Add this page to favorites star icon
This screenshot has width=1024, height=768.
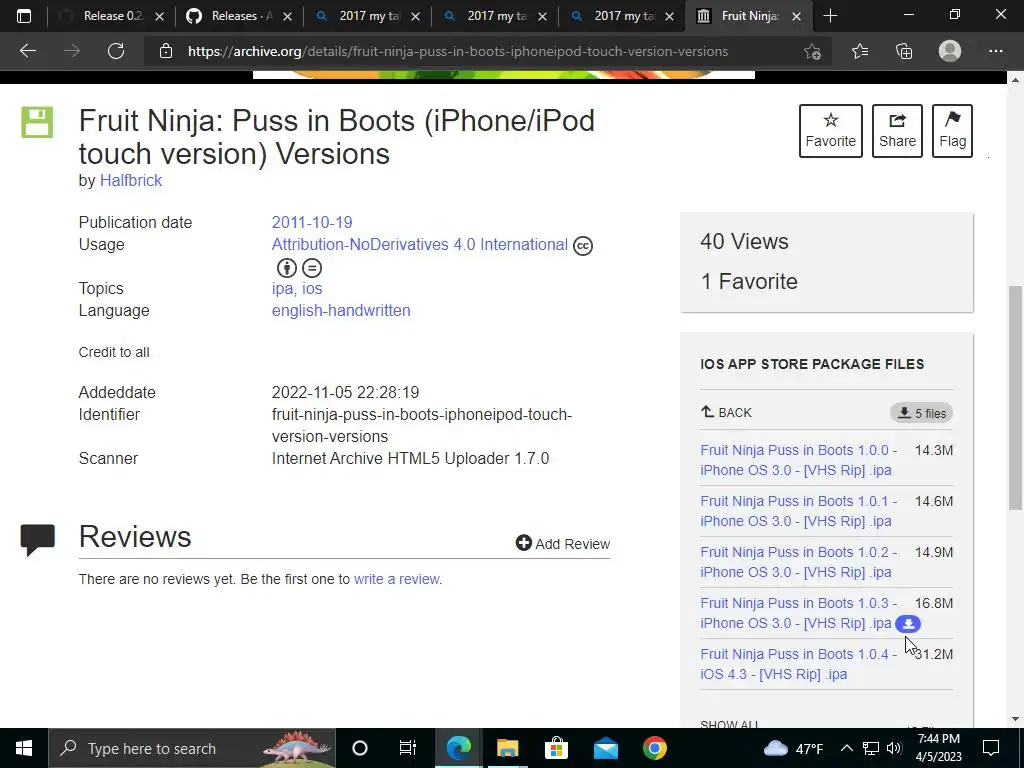pos(812,51)
